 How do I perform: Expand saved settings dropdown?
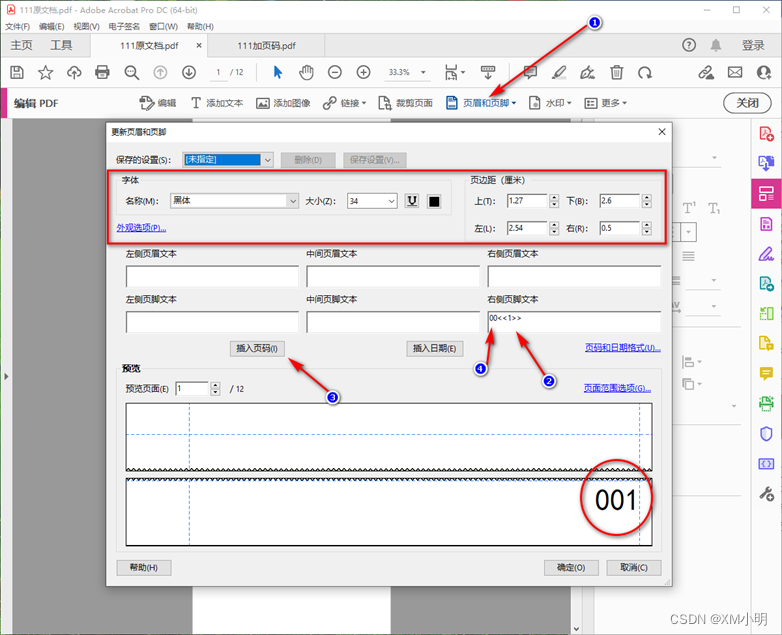click(x=268, y=160)
